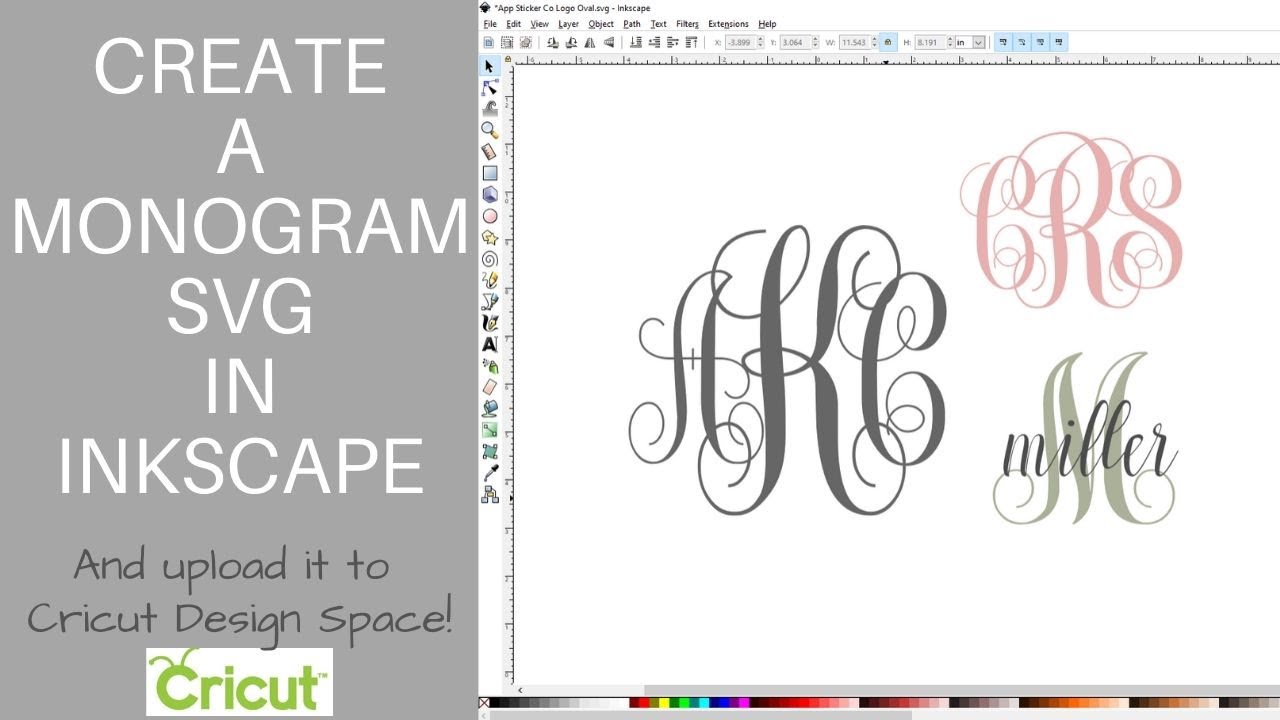Open the Help menu
This screenshot has height=720, width=1280.
(x=767, y=24)
